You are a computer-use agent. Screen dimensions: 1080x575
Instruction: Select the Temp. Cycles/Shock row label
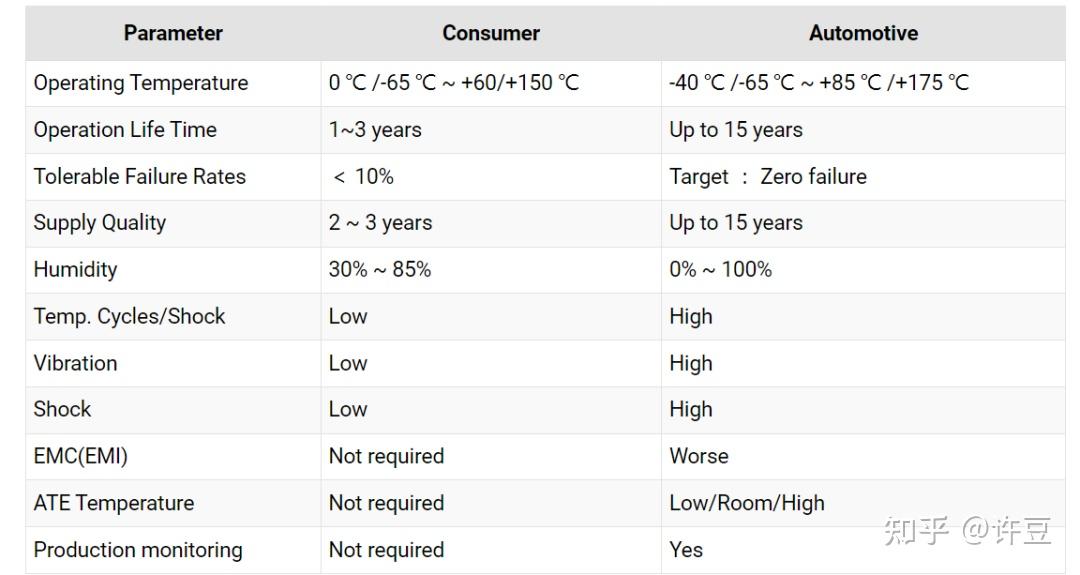(130, 317)
